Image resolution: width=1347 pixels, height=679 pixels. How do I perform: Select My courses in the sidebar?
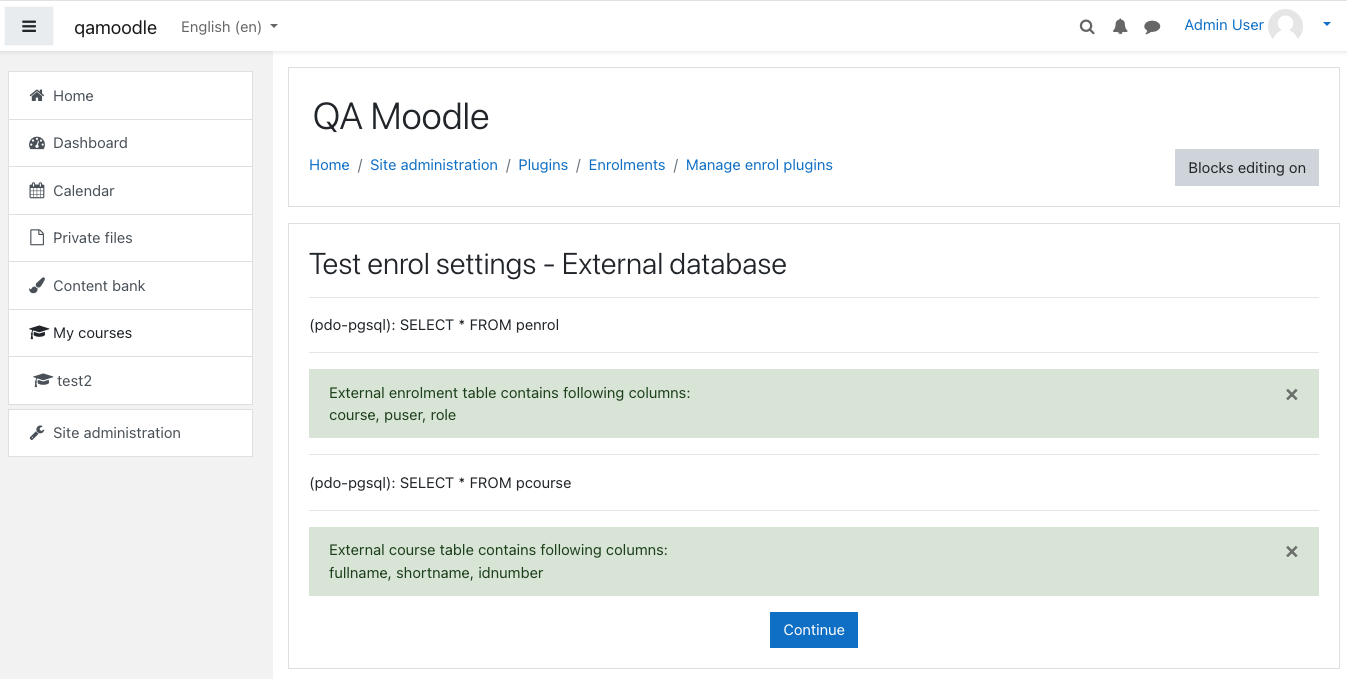pyautogui.click(x=130, y=333)
